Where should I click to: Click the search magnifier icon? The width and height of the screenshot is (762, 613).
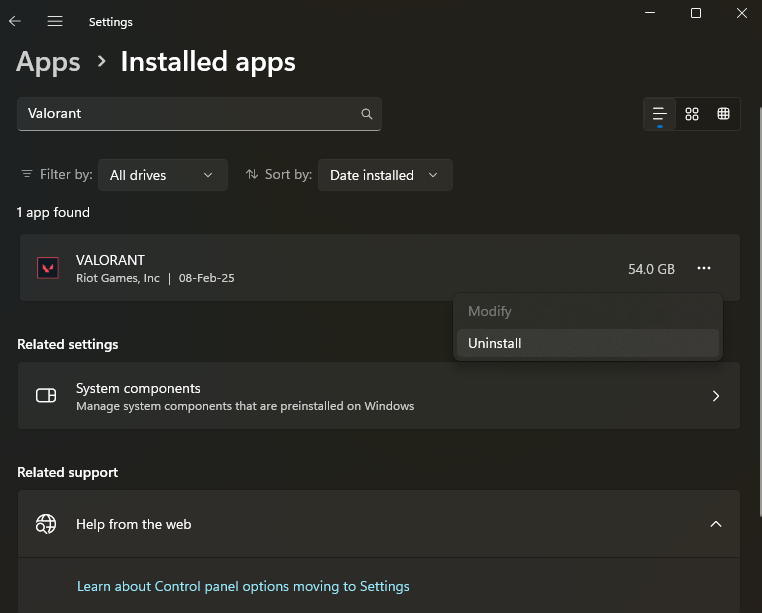367,114
